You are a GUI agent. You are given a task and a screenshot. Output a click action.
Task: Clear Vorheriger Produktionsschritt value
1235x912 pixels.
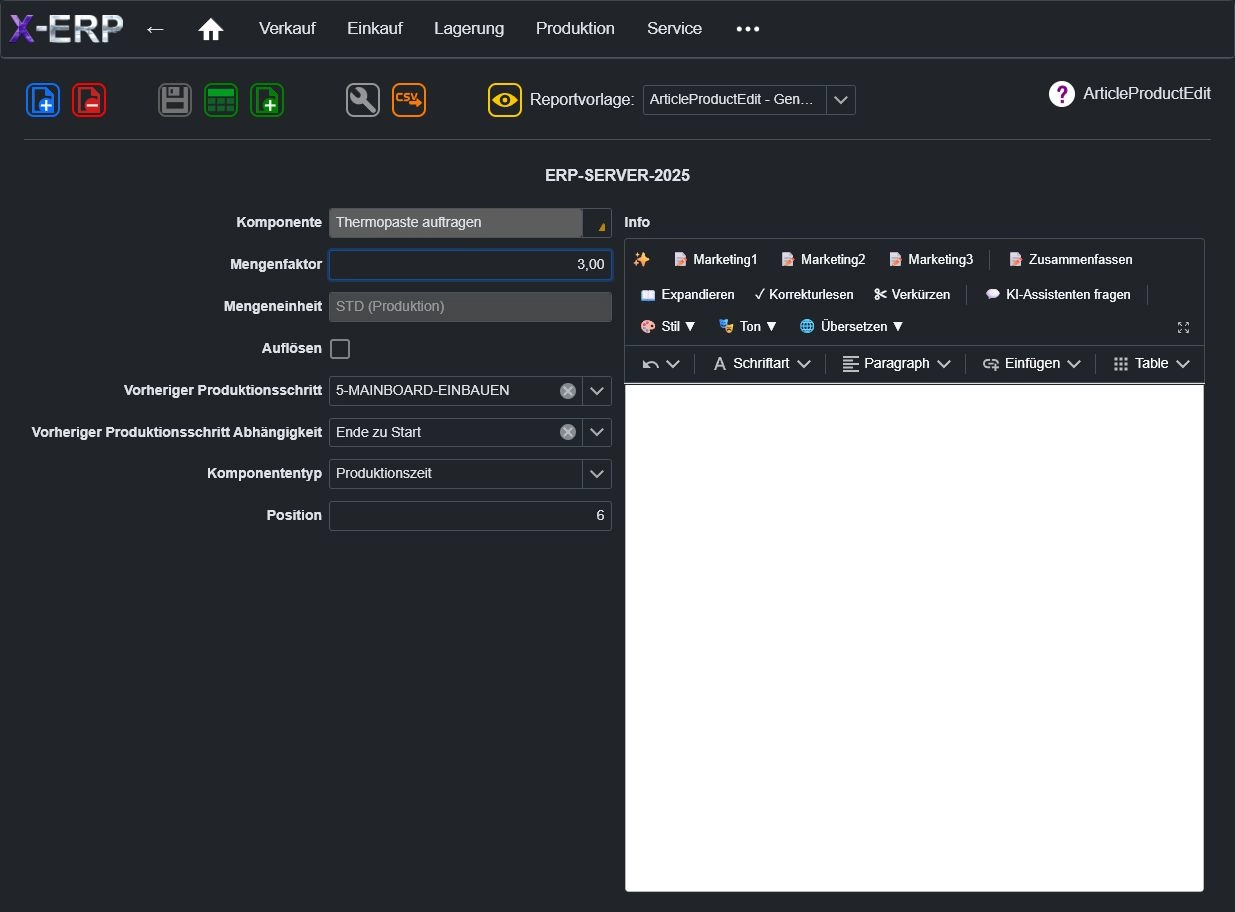tap(568, 391)
